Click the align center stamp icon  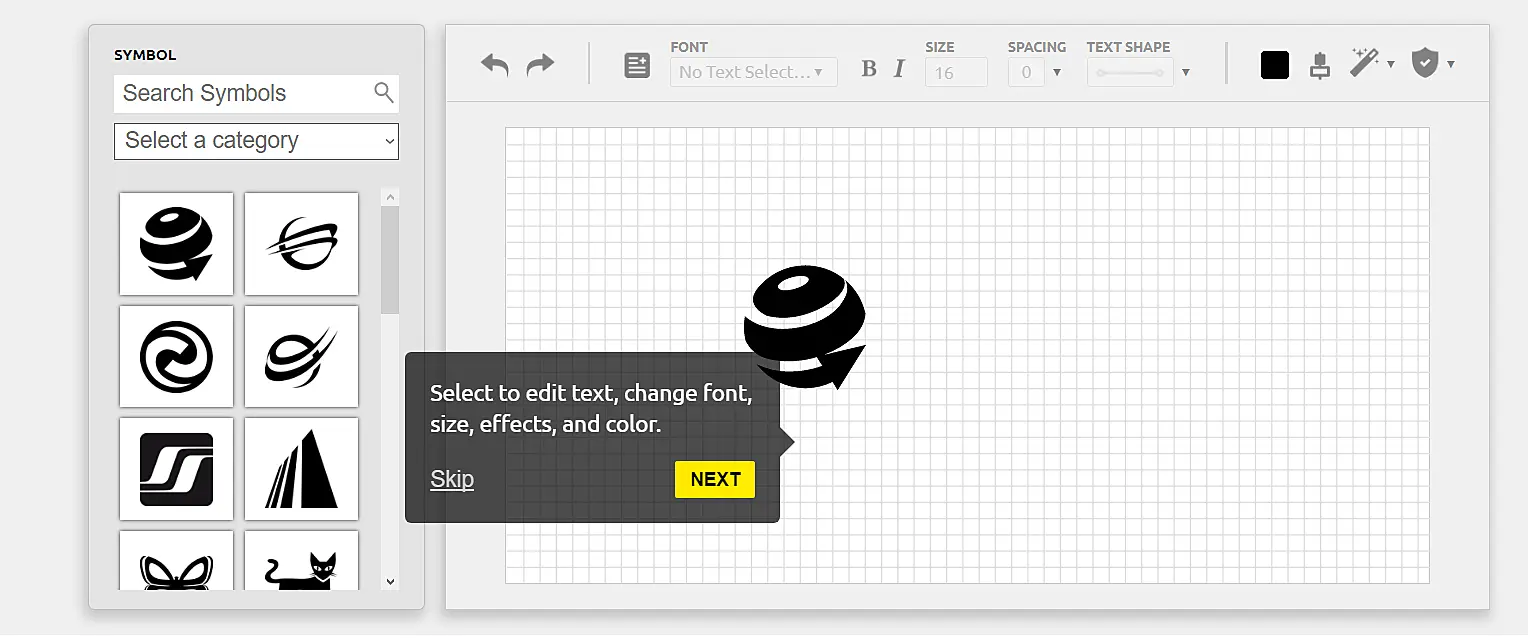(x=1320, y=66)
